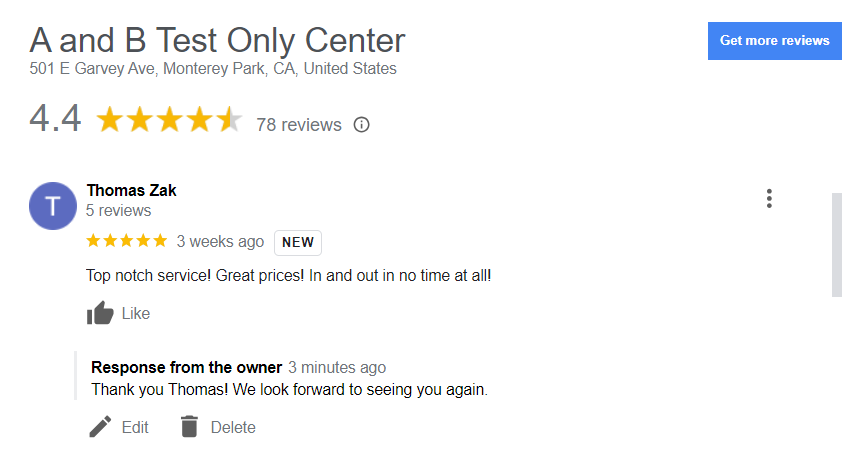
Task: Click the "78 reviews" count
Action: click(298, 125)
